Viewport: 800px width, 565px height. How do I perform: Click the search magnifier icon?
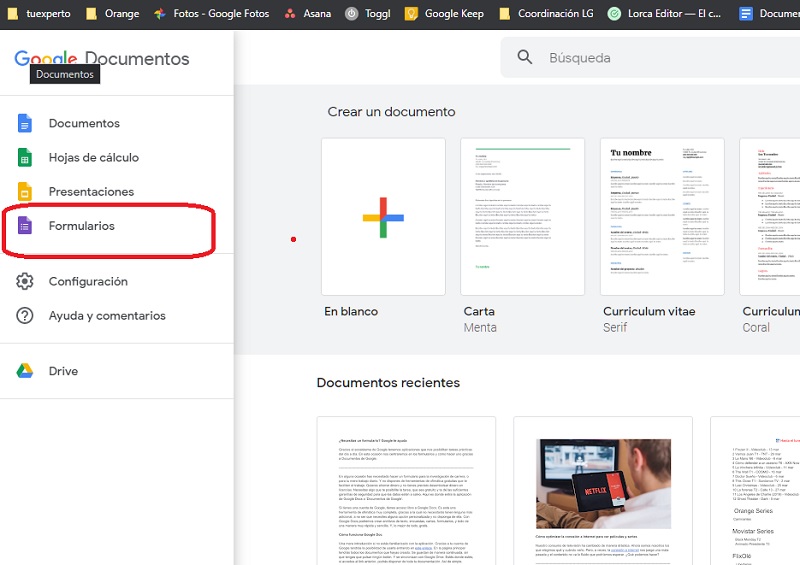[524, 57]
